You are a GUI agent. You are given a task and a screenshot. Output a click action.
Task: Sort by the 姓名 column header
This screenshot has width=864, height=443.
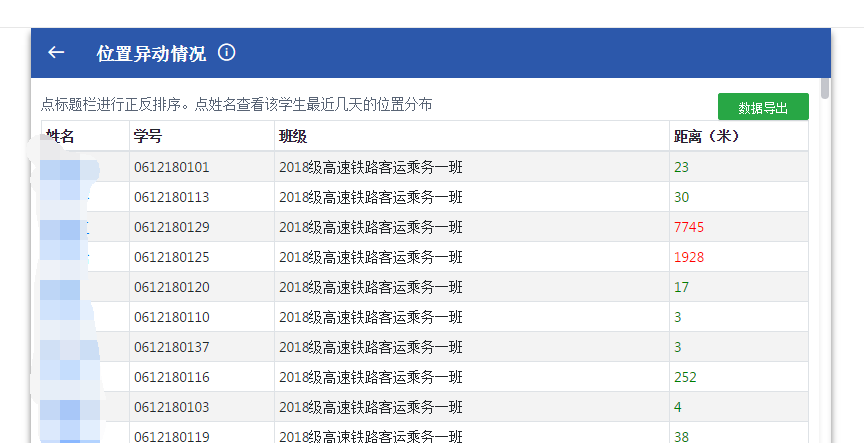pyautogui.click(x=62, y=136)
